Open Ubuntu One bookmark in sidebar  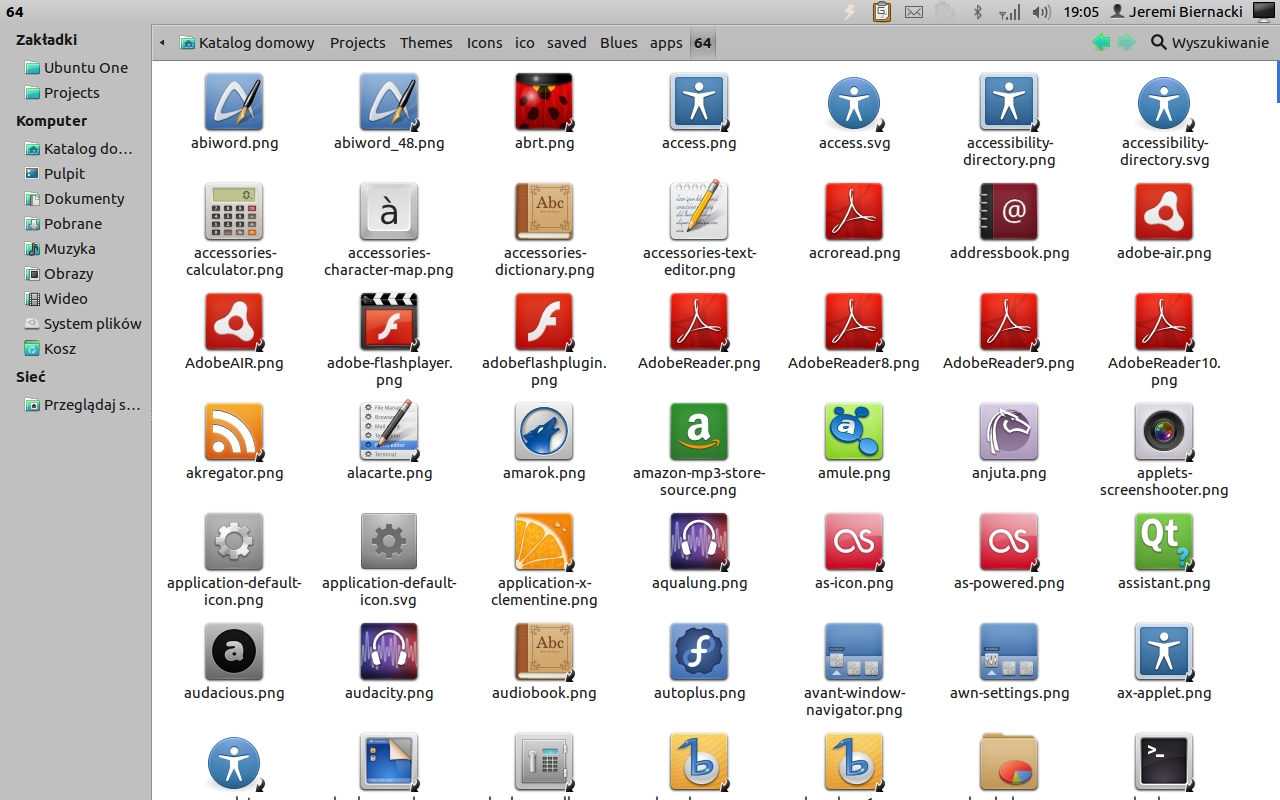click(76, 68)
